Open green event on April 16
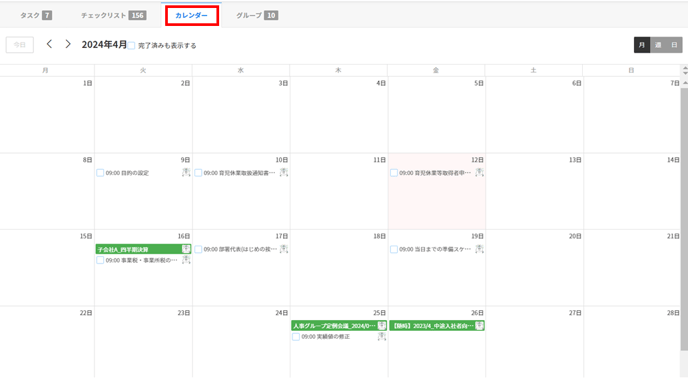Screen dimensions: 688x378 [x=143, y=249]
